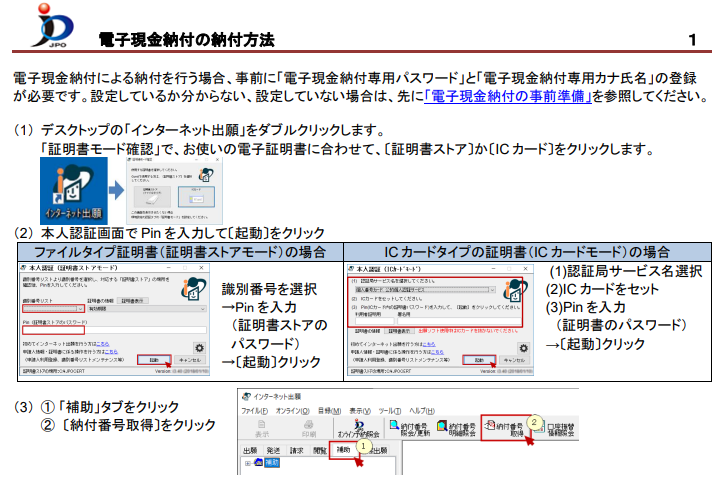
Task: Click オンライン予納照会 toolbar icon
Action: click(358, 429)
